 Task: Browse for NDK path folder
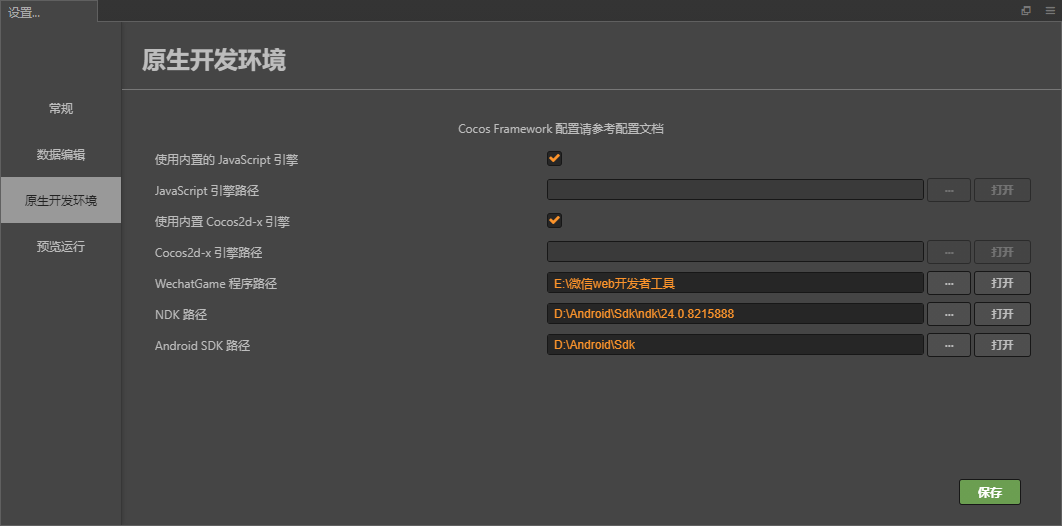pos(949,314)
